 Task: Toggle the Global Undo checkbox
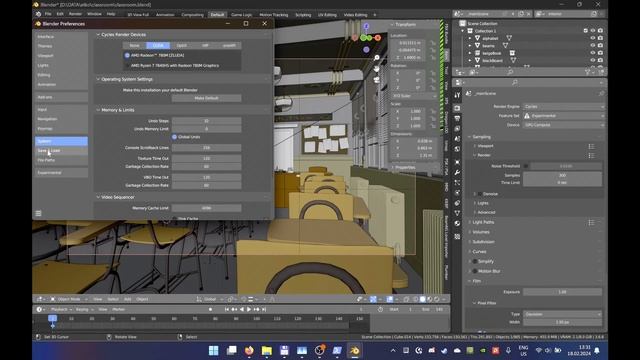[x=174, y=137]
